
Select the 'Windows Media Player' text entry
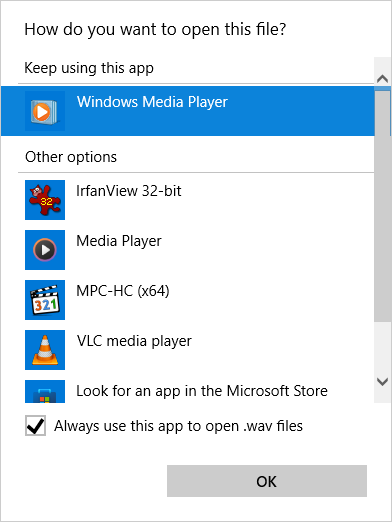click(152, 102)
